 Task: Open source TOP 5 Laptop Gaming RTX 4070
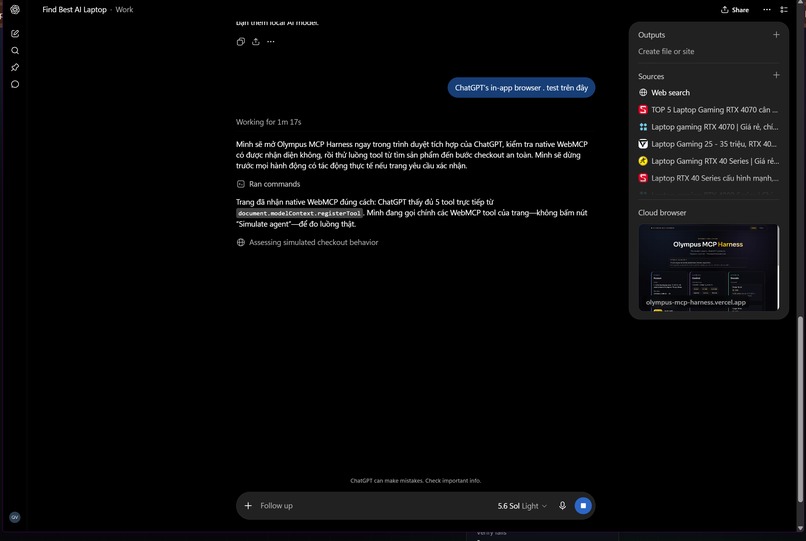708,110
